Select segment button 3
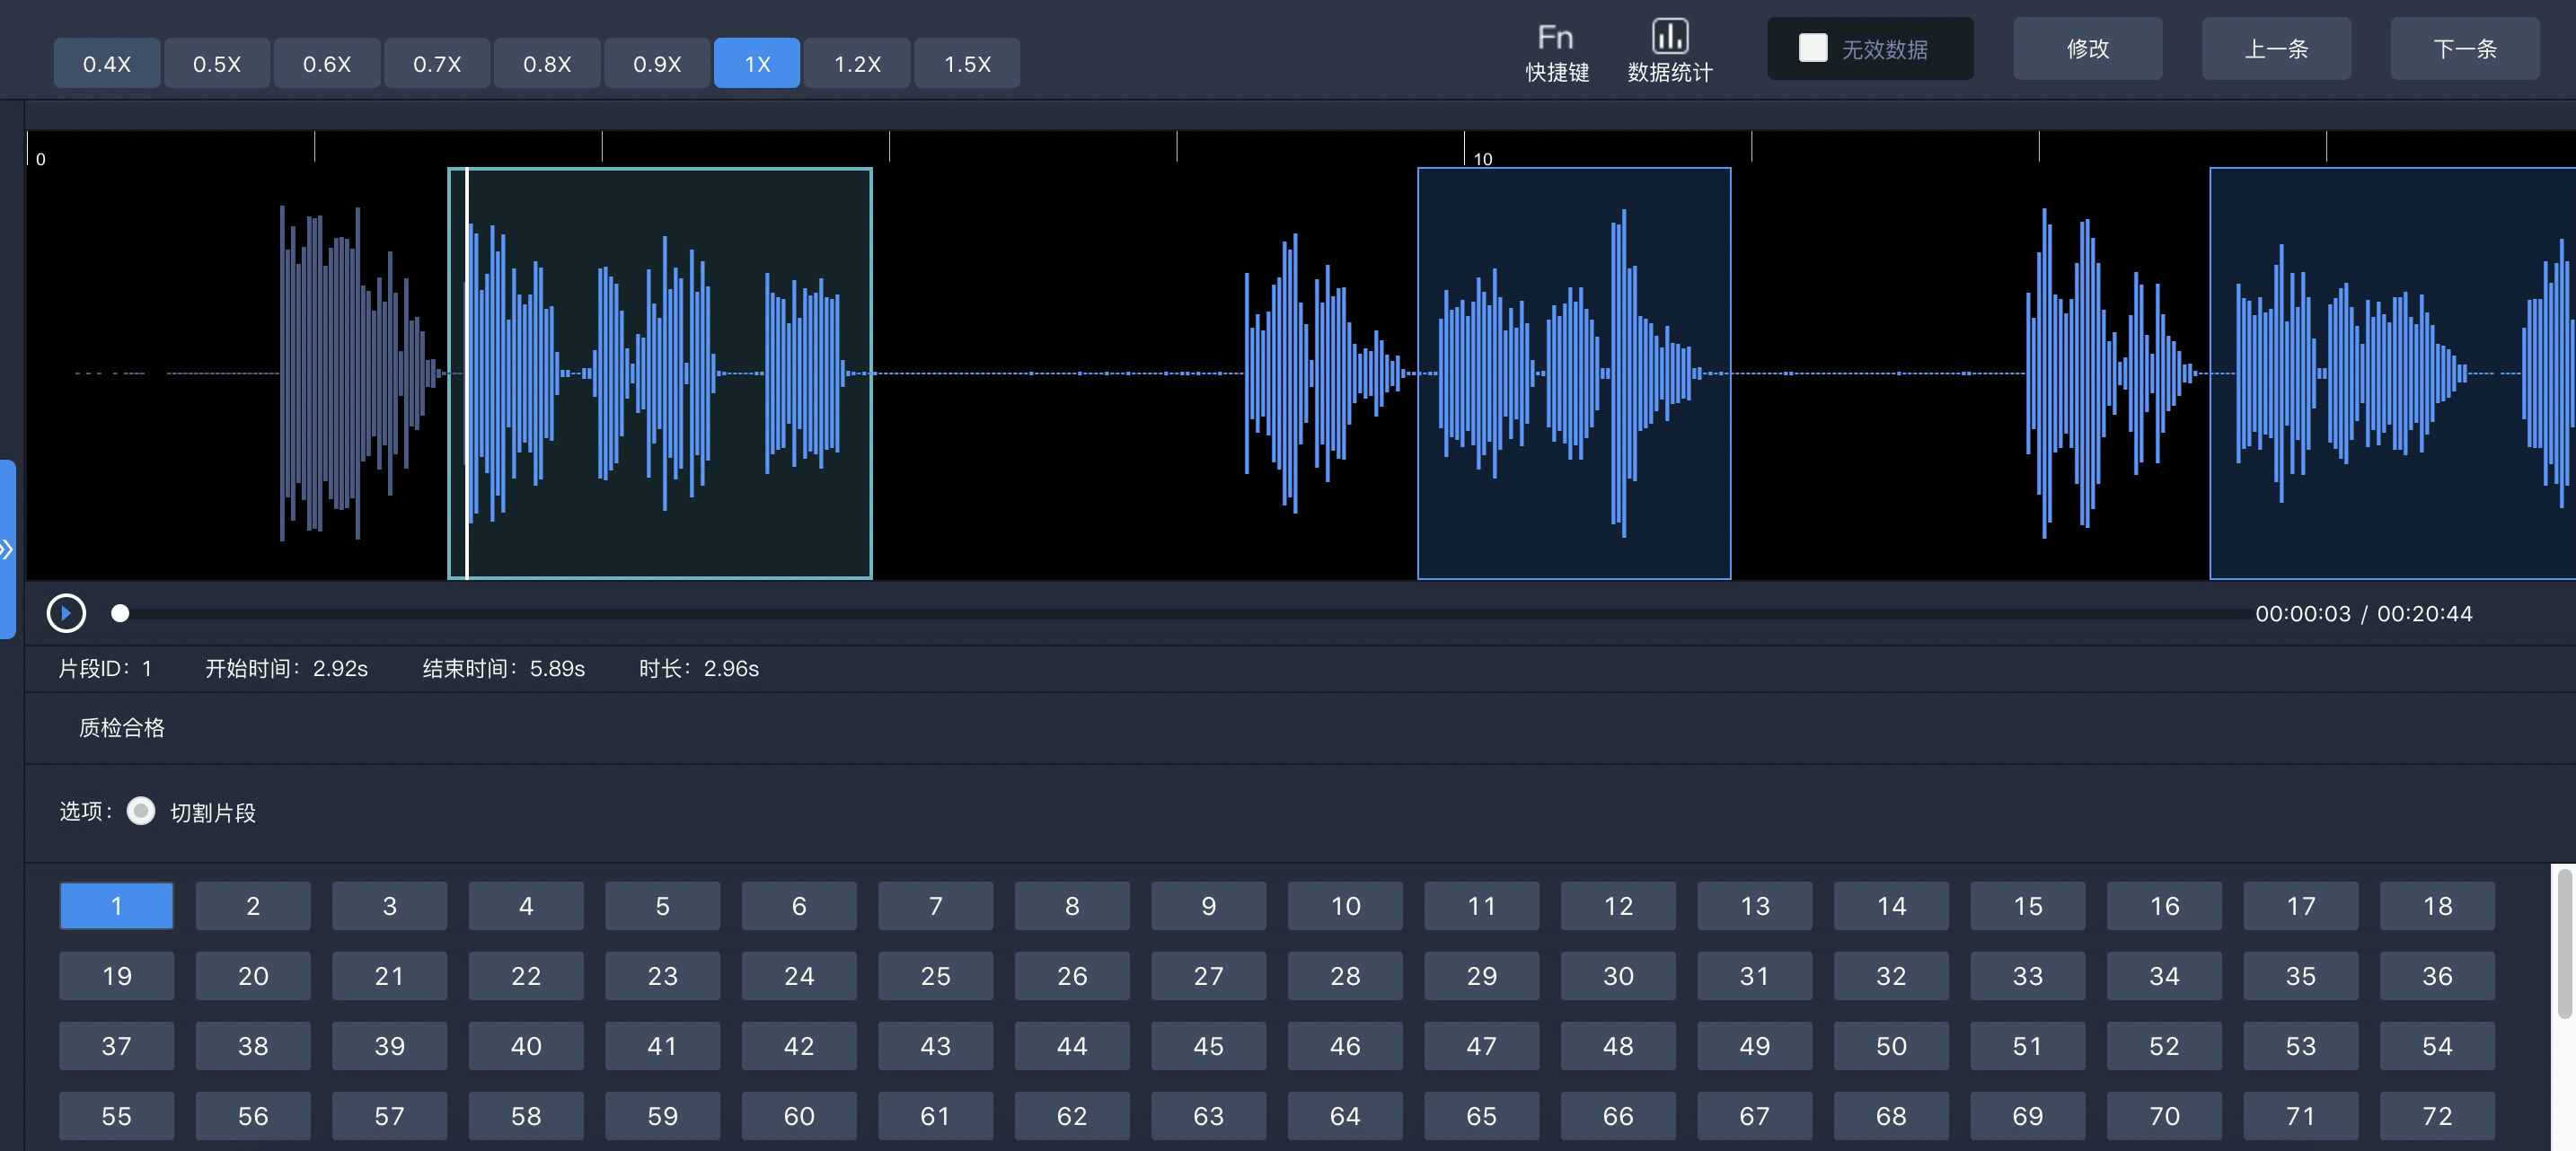The image size is (2576, 1151). coord(389,906)
